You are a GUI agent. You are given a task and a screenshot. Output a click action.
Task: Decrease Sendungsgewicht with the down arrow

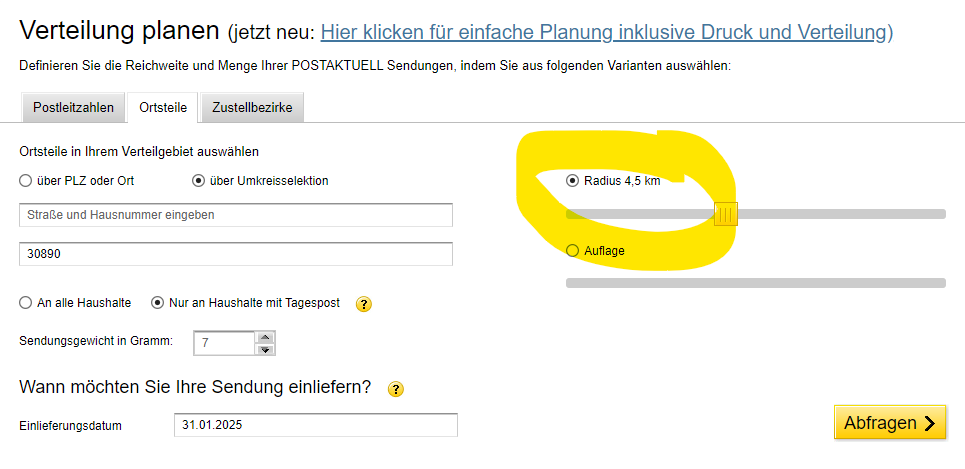265,349
